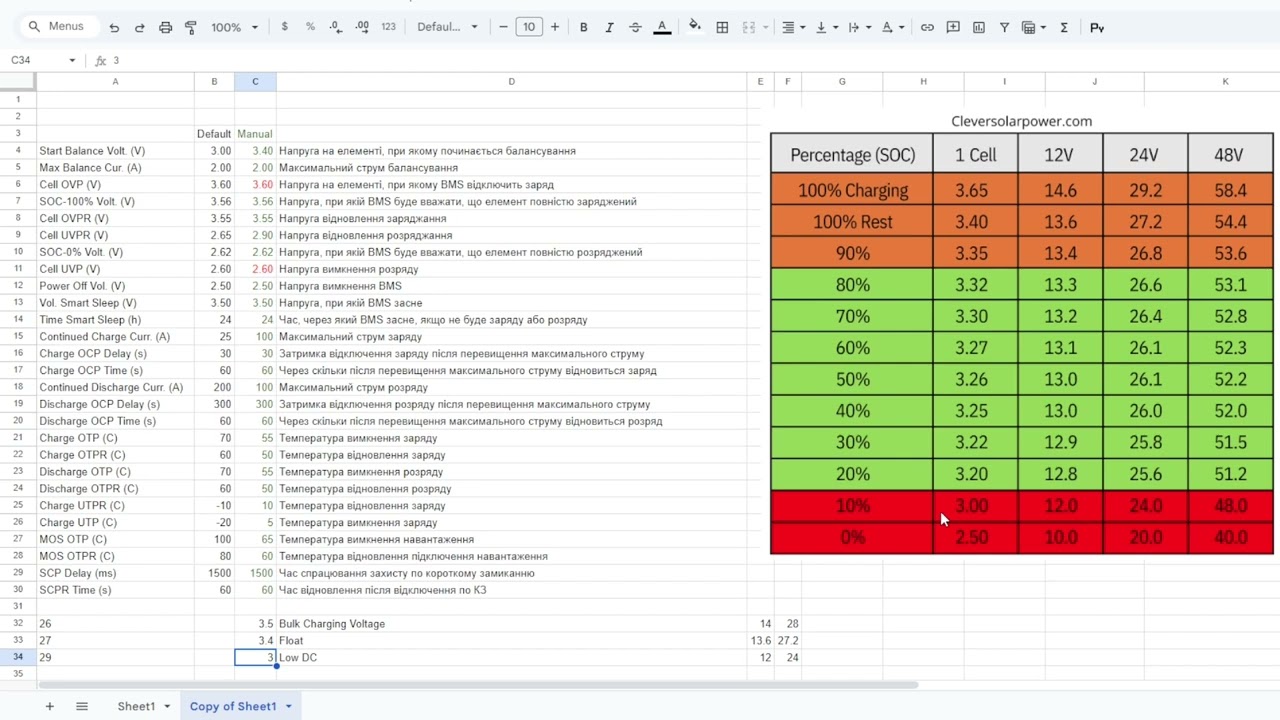
Task: Open more number formats 123
Action: tap(388, 27)
